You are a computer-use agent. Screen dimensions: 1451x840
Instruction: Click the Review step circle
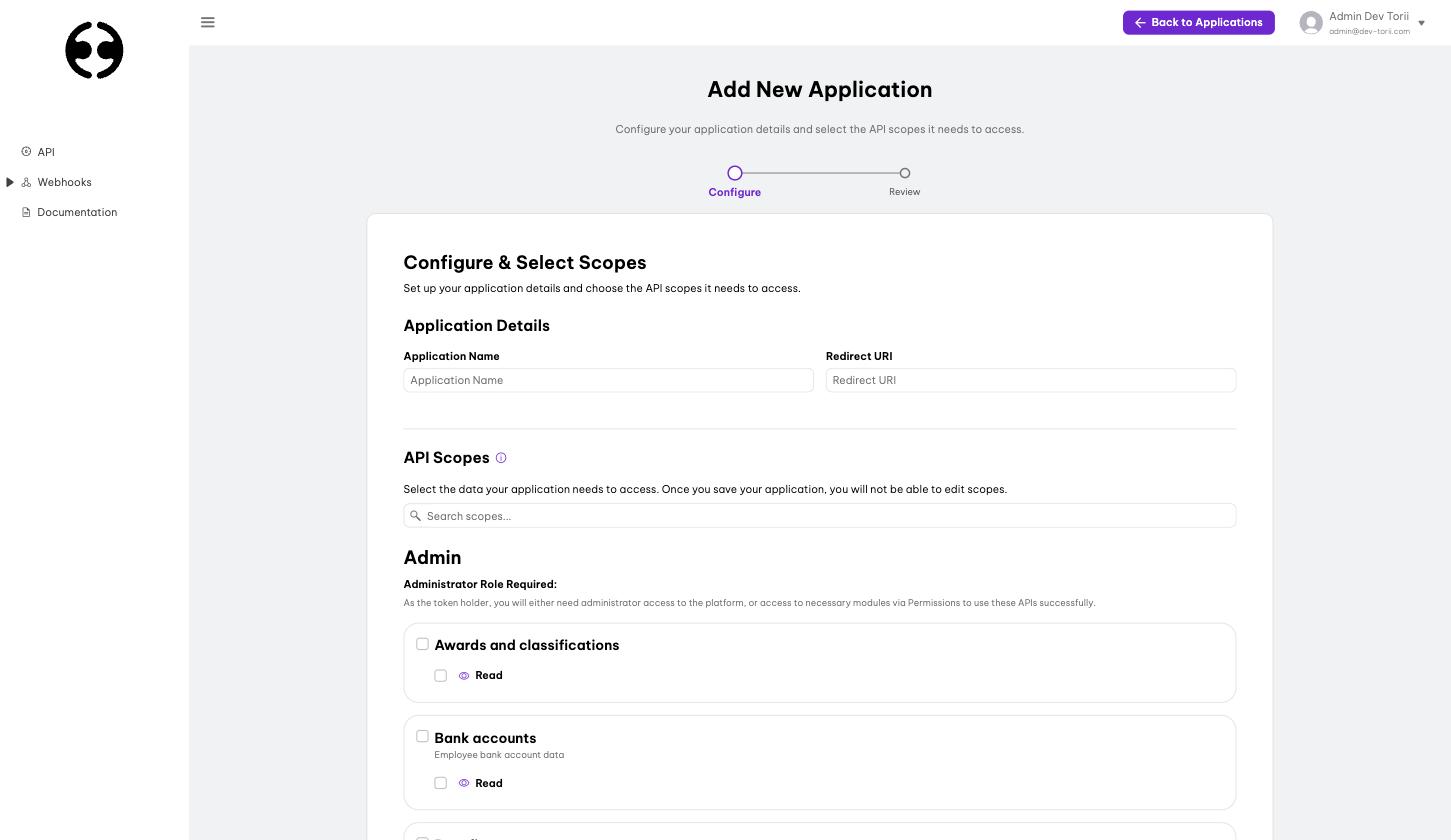point(905,173)
